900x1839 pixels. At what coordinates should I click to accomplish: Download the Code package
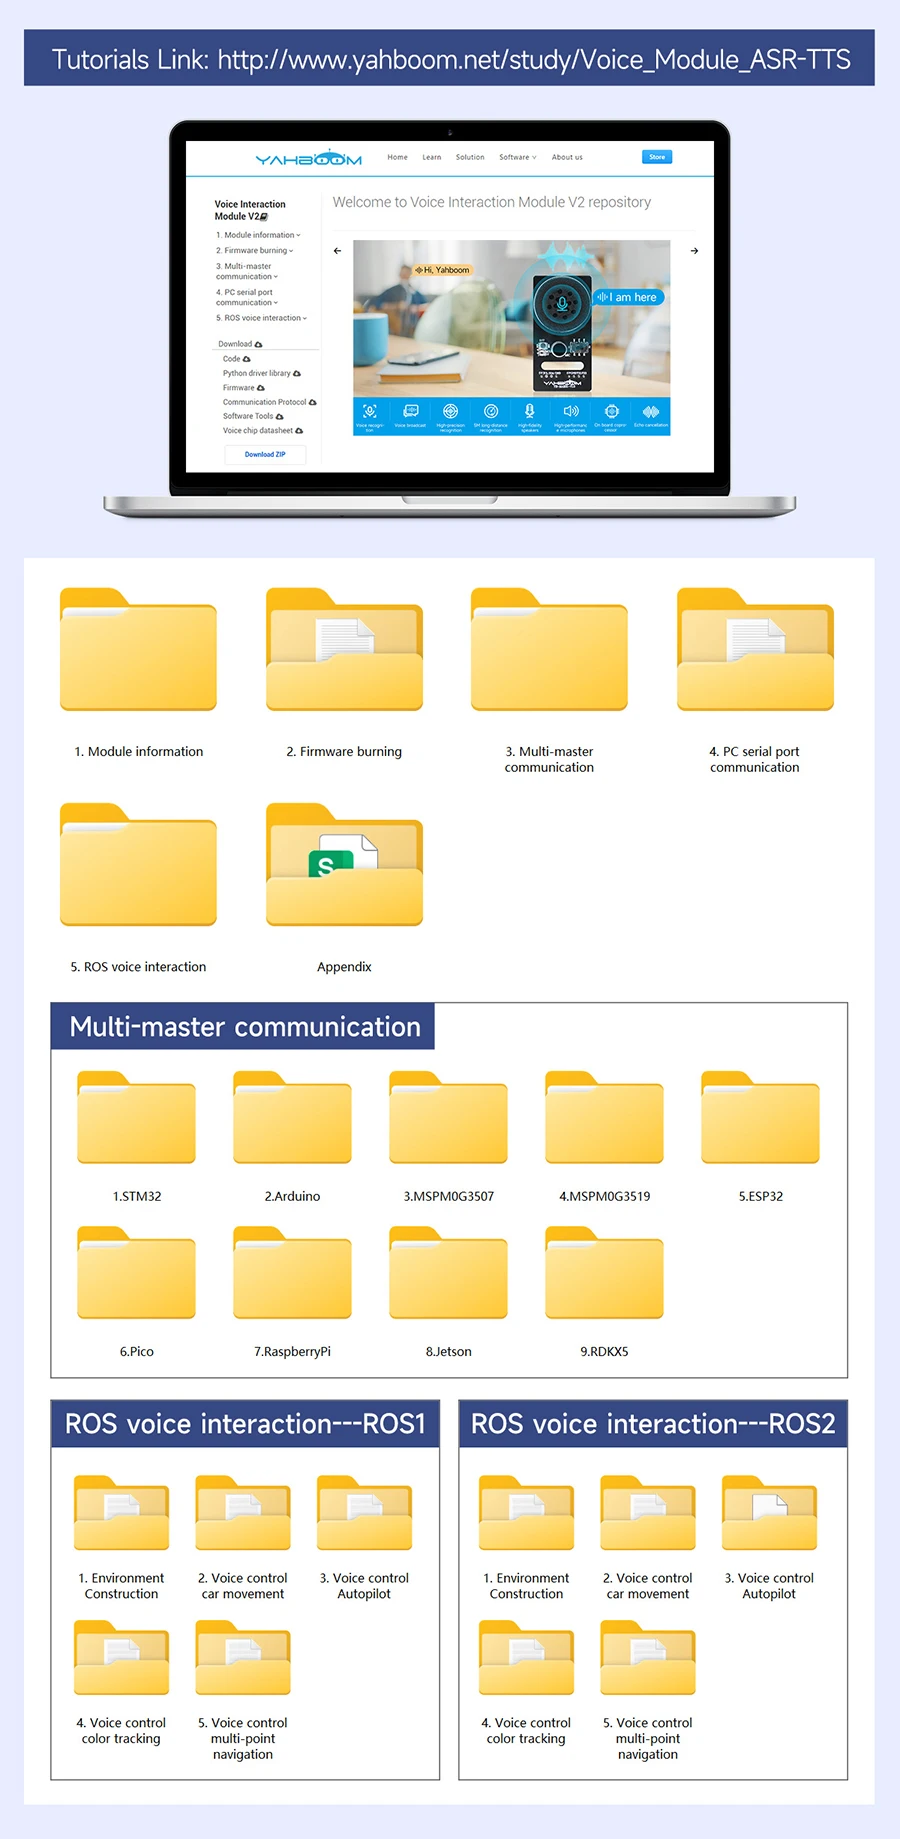tap(237, 359)
